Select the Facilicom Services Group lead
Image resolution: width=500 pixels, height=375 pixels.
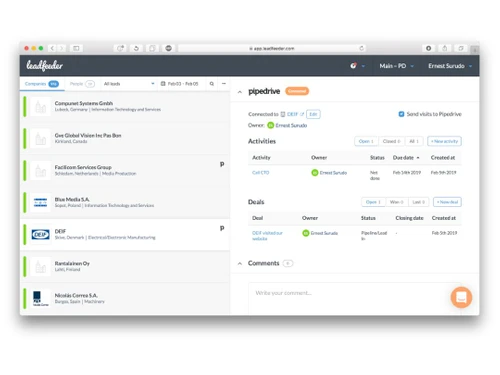125,170
